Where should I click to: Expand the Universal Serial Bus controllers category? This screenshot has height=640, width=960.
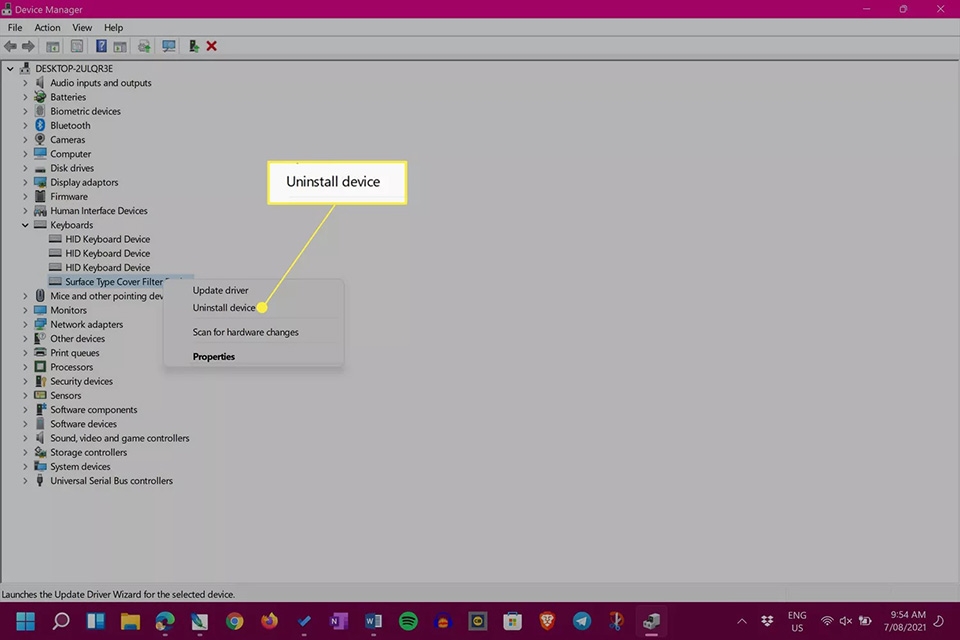(25, 481)
